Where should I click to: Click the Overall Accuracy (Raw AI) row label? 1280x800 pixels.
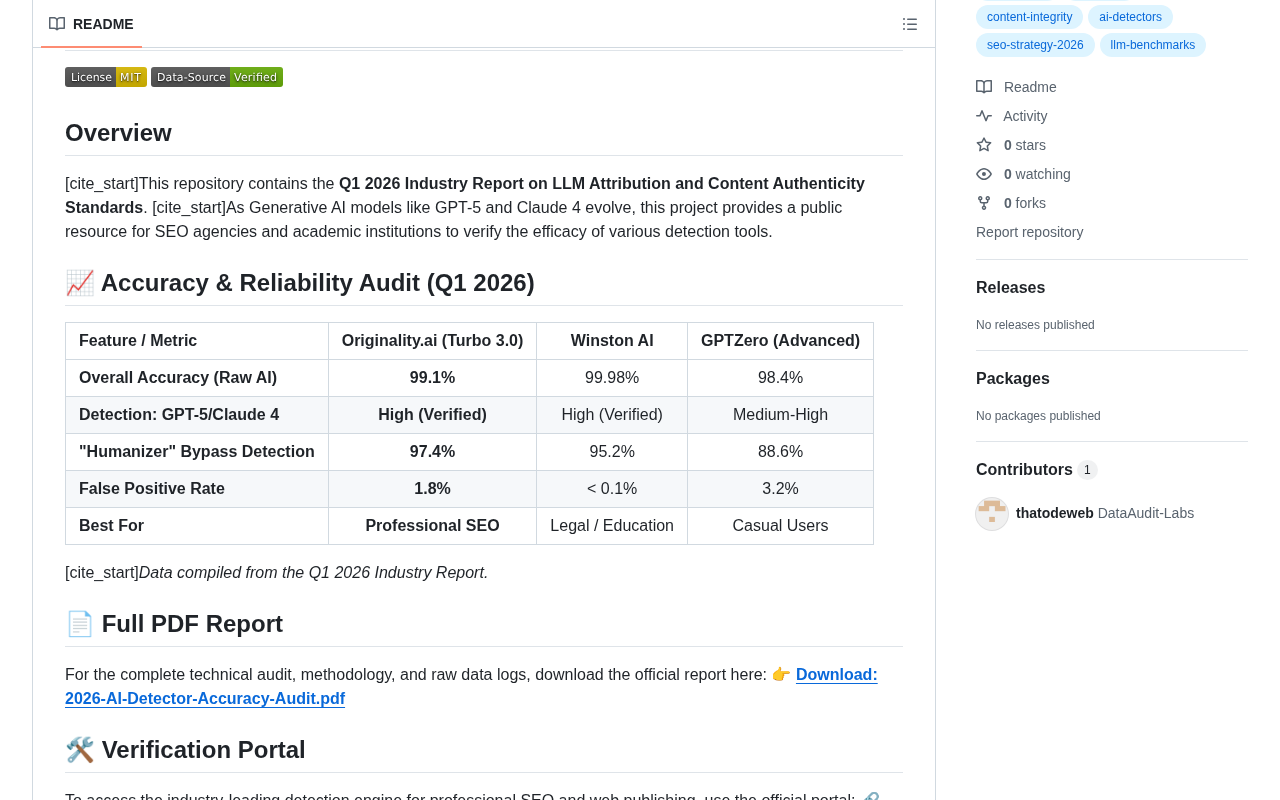197,378
